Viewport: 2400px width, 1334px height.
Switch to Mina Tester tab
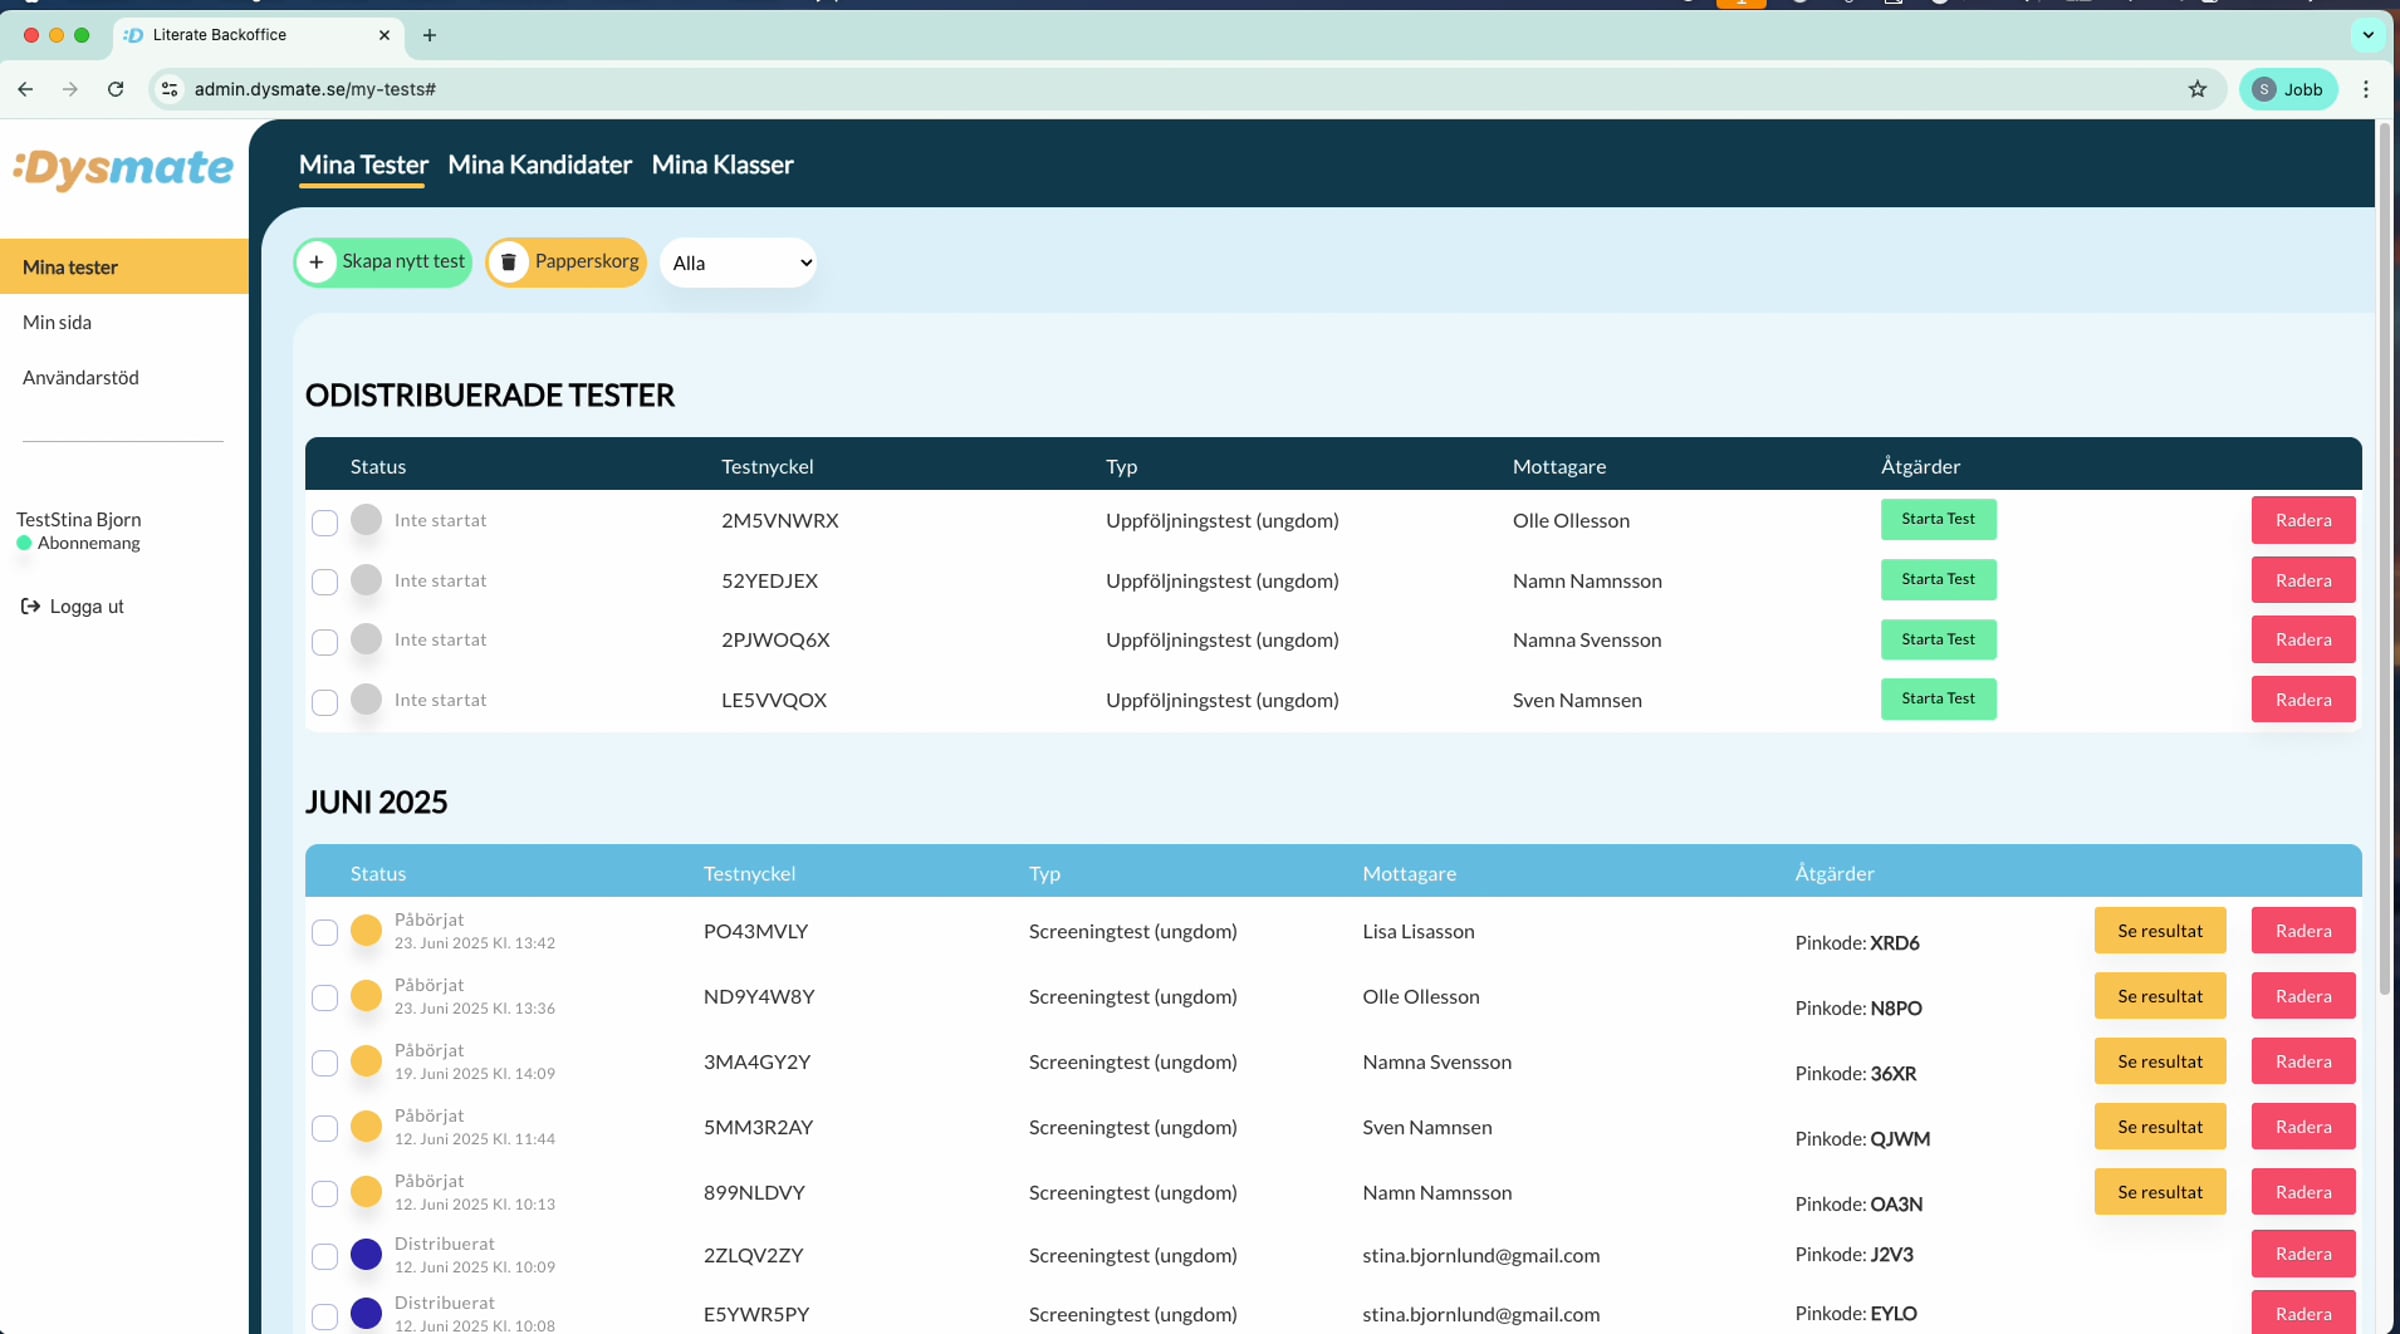coord(363,165)
